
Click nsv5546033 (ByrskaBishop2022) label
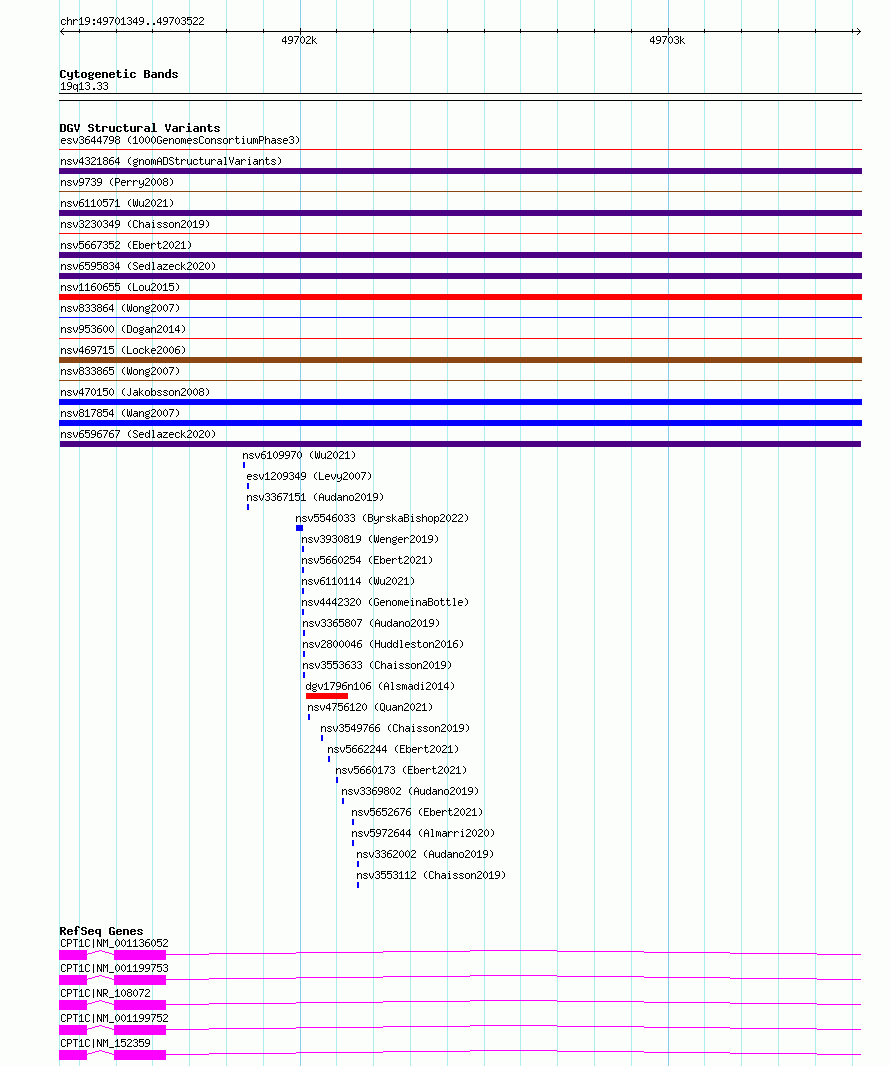tap(382, 519)
